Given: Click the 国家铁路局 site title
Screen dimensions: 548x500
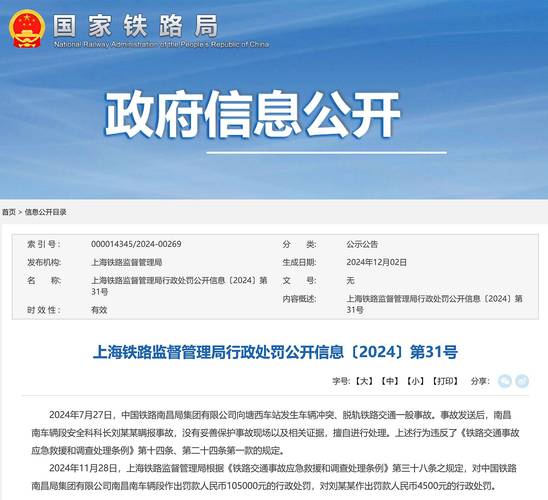Looking at the screenshot, I should pos(136,26).
